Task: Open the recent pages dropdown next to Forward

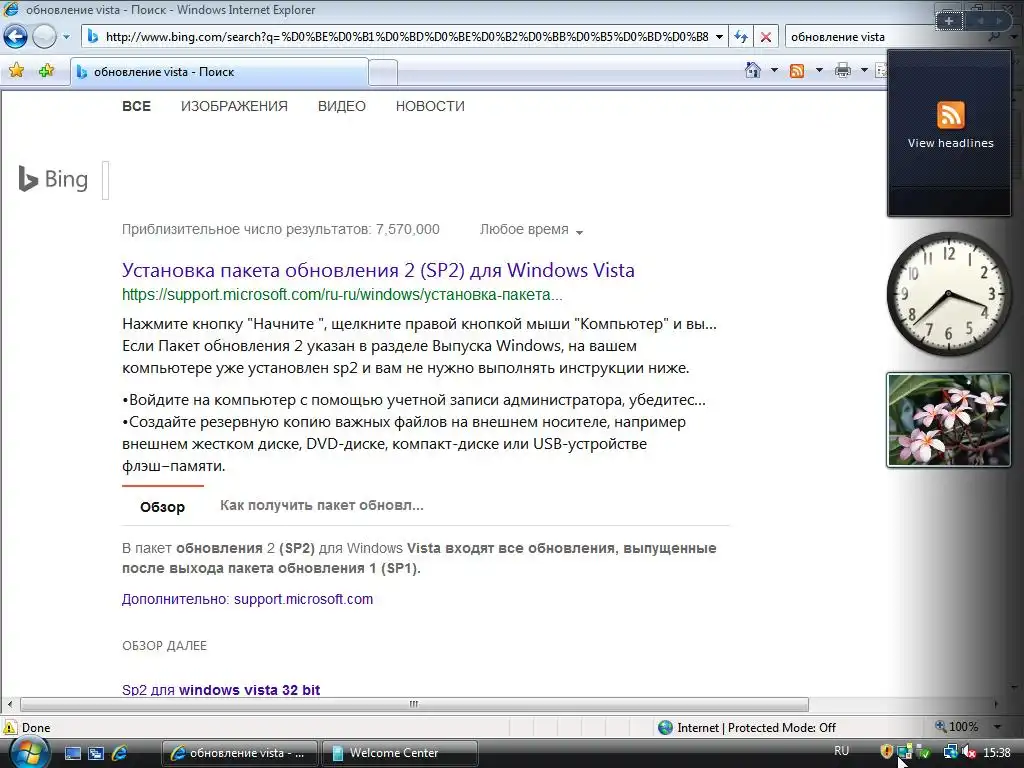Action: (x=66, y=37)
